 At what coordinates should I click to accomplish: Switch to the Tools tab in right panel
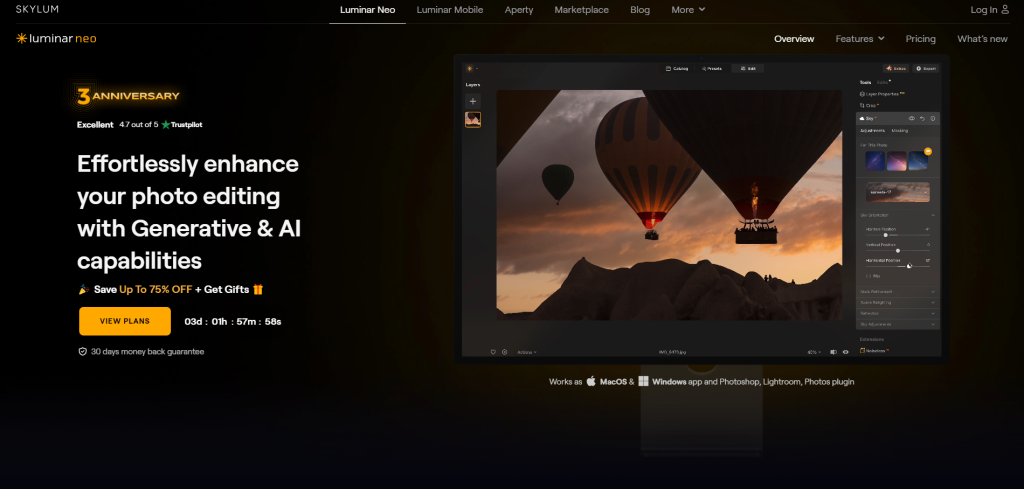(865, 82)
